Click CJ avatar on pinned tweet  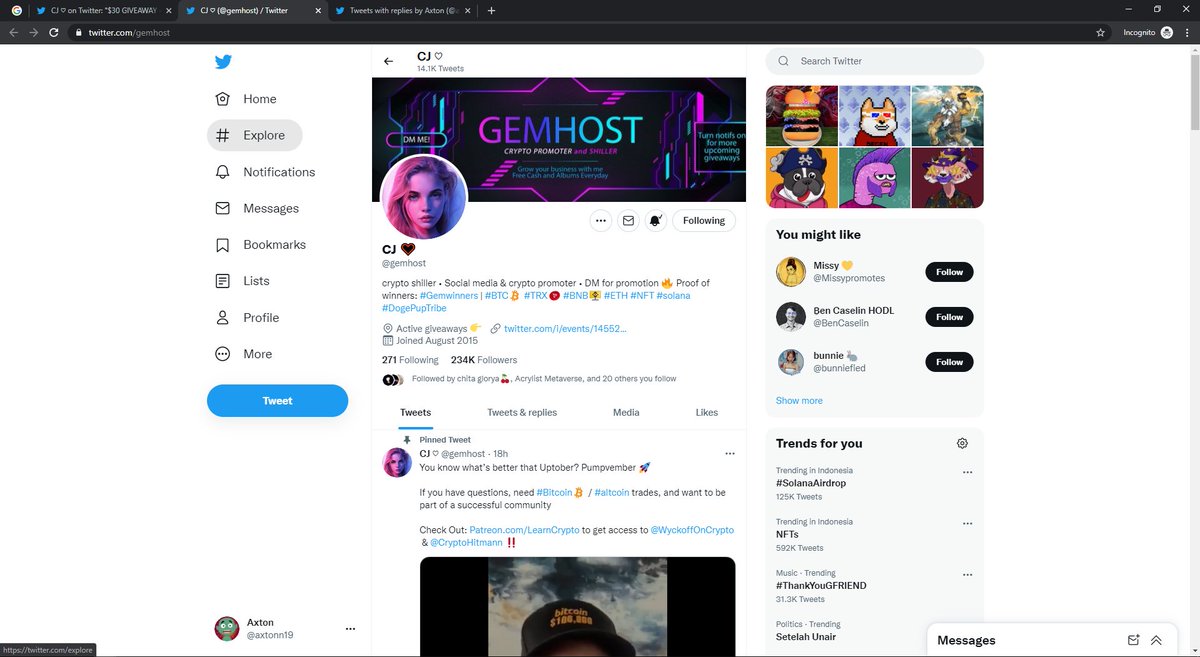398,463
